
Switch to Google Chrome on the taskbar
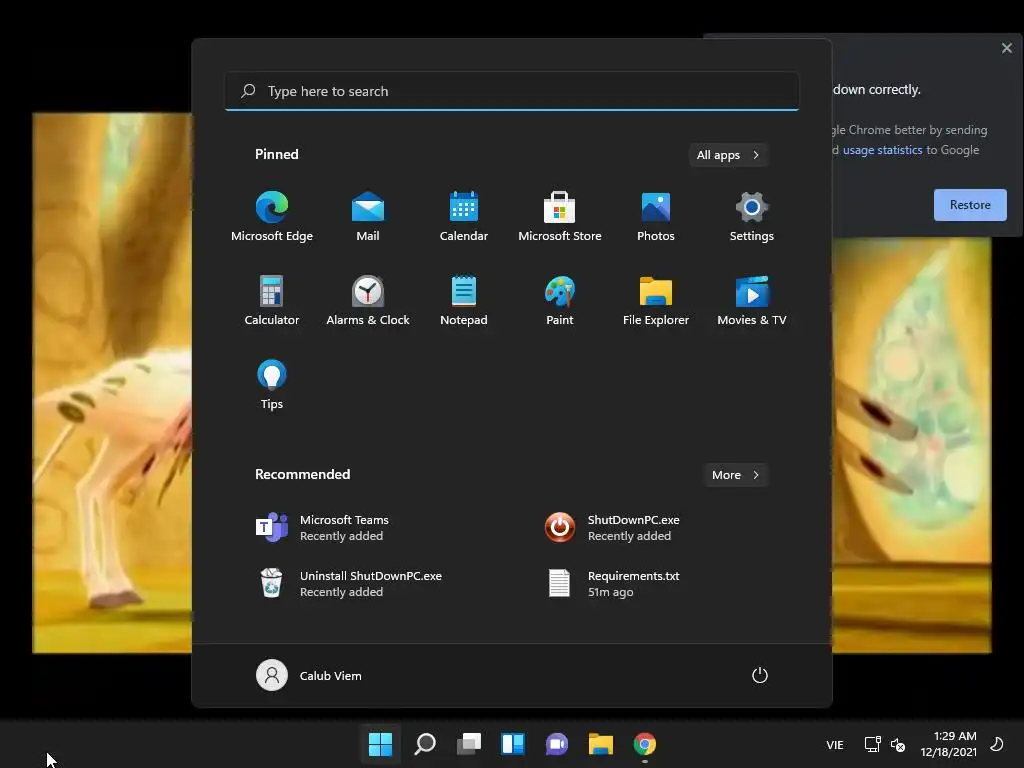tap(645, 744)
